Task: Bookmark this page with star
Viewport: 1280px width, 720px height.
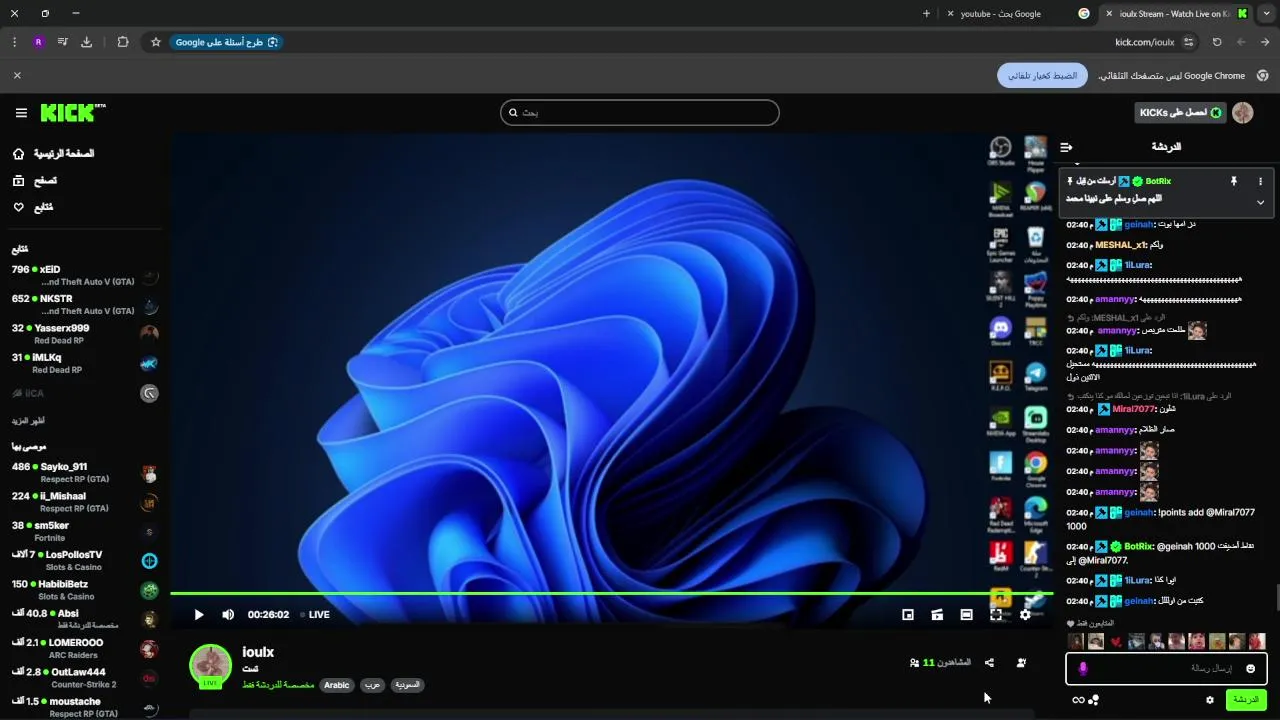Action: [155, 42]
